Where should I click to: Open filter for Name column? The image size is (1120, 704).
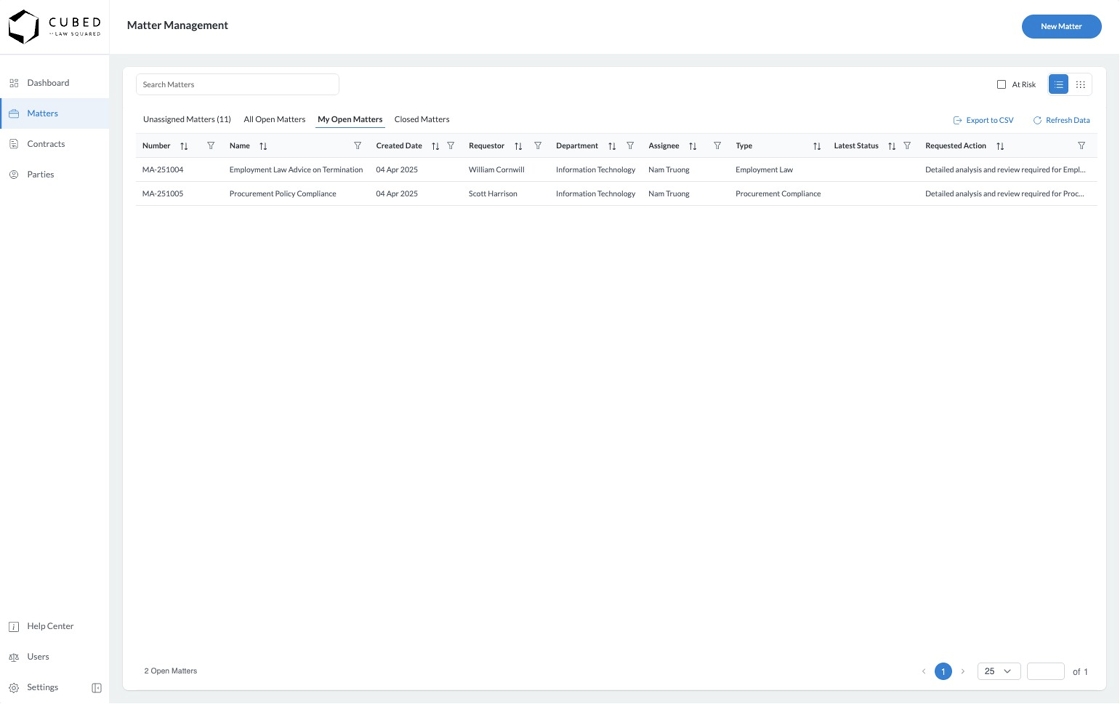pyautogui.click(x=358, y=146)
